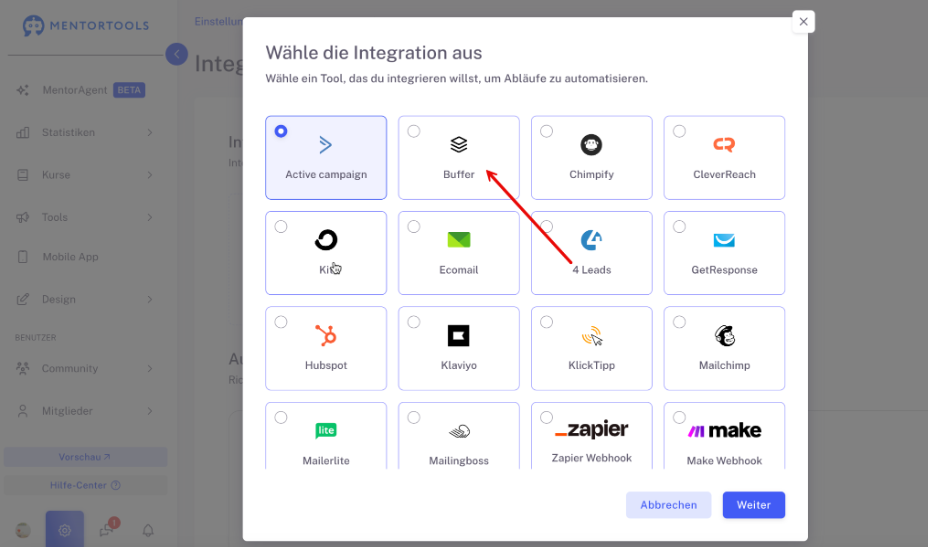The image size is (928, 547).
Task: Click the KlickTipp cursor logo icon
Action: pyautogui.click(x=591, y=336)
